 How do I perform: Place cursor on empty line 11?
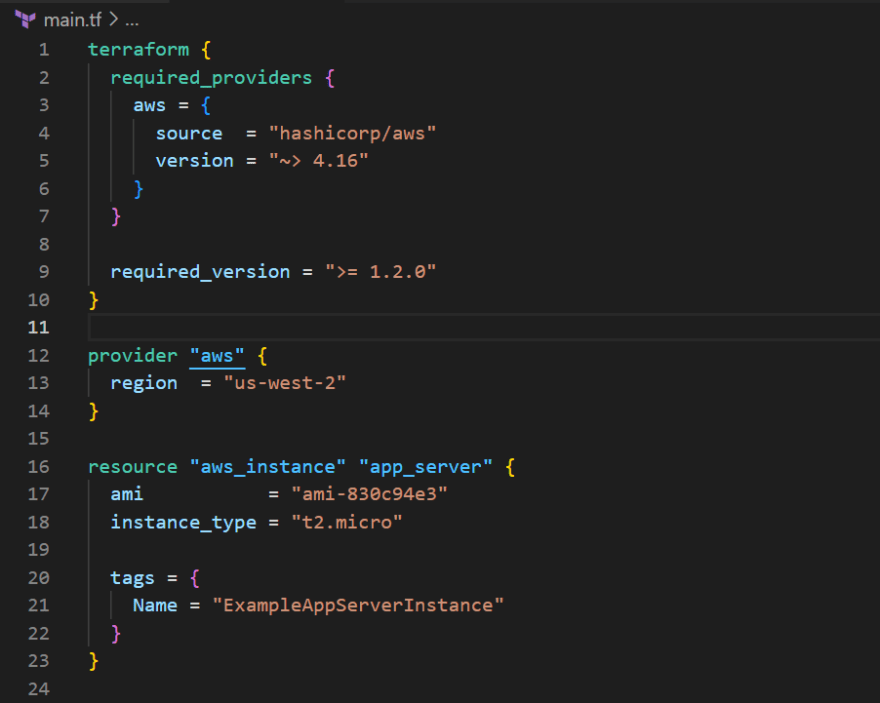(x=484, y=327)
